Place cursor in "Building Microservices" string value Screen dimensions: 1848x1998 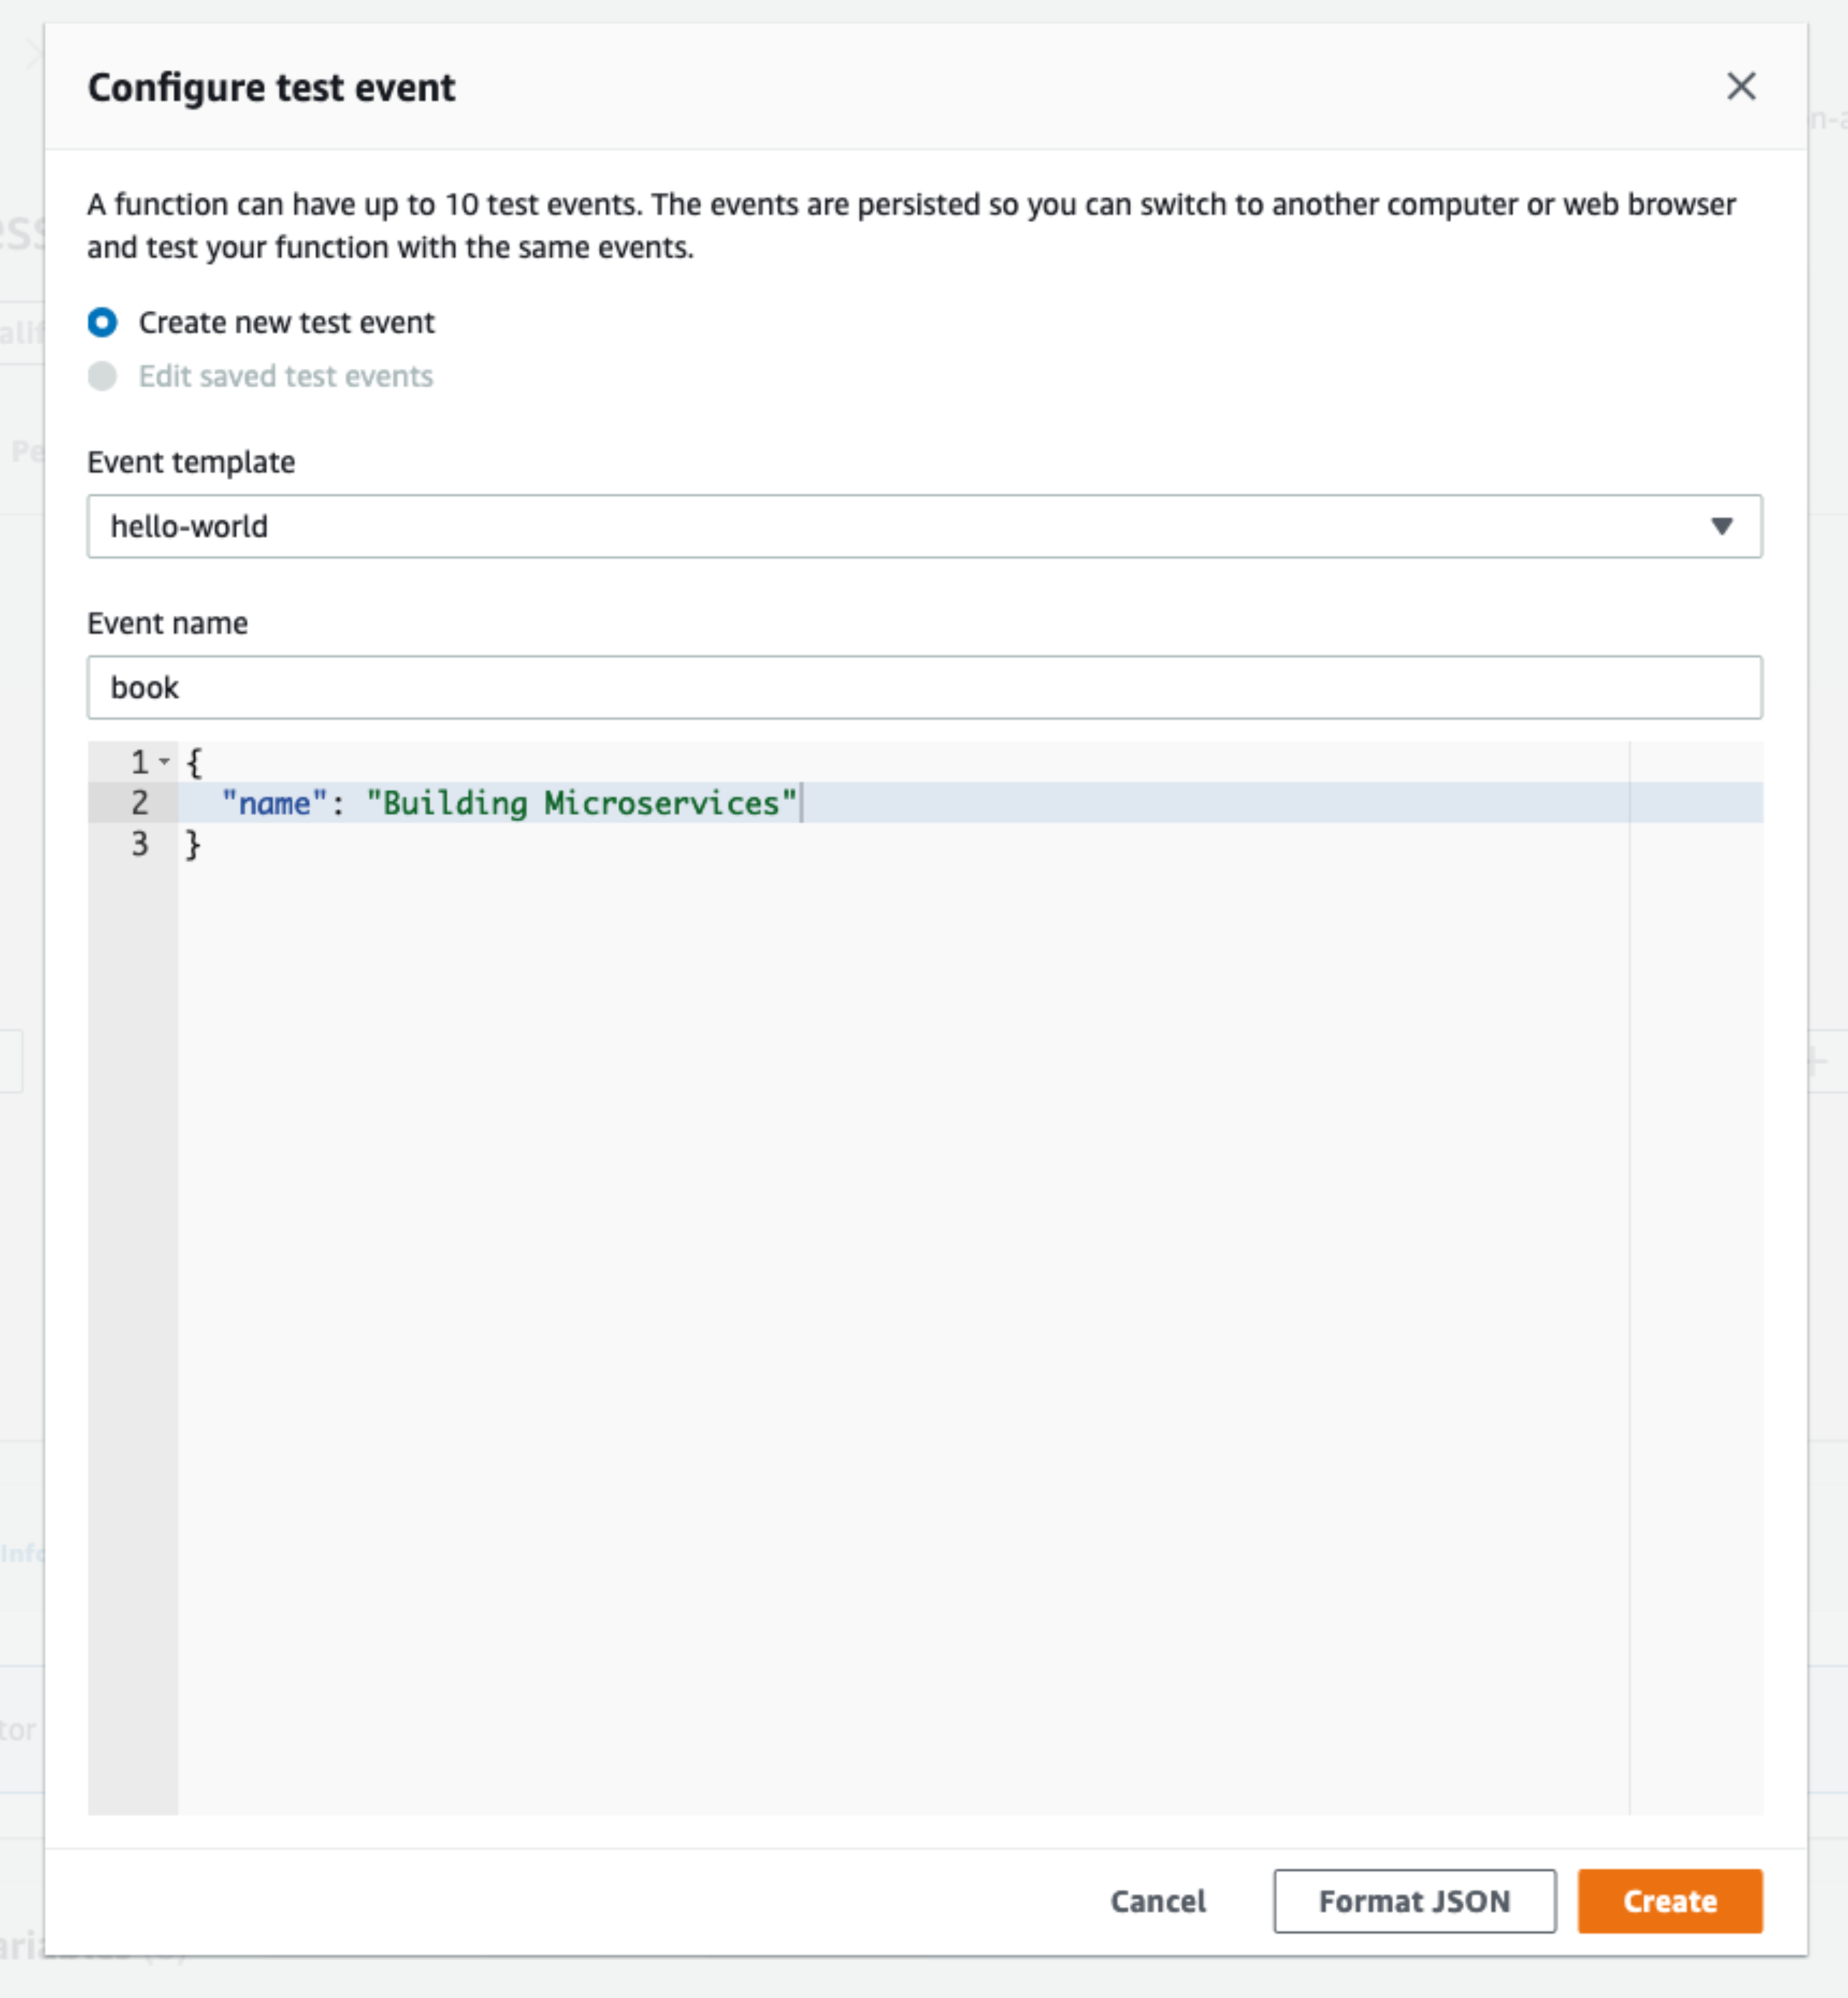[x=581, y=802]
